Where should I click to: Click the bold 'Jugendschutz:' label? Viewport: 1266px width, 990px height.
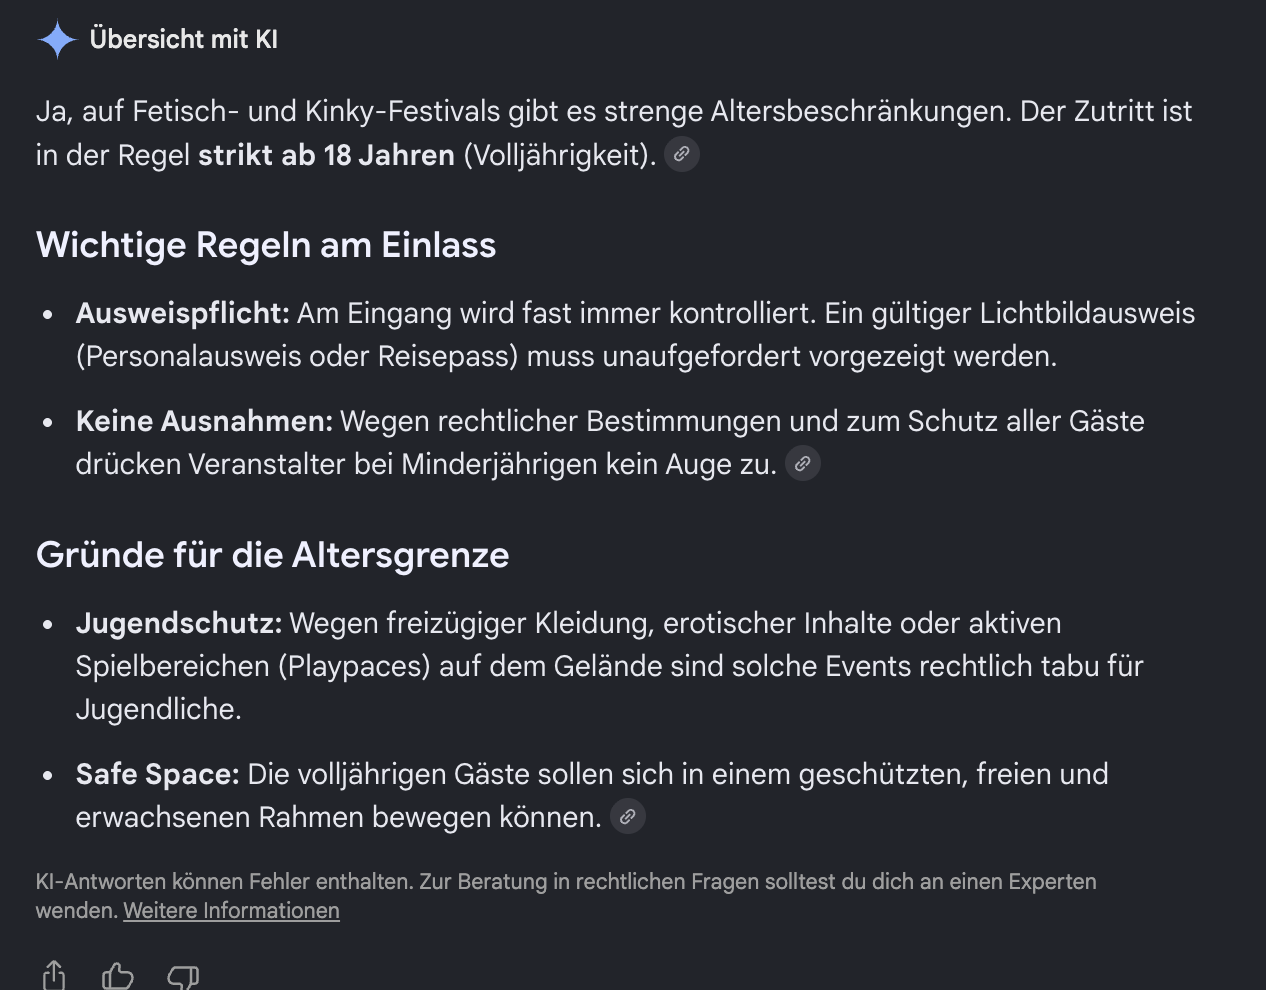(x=179, y=623)
